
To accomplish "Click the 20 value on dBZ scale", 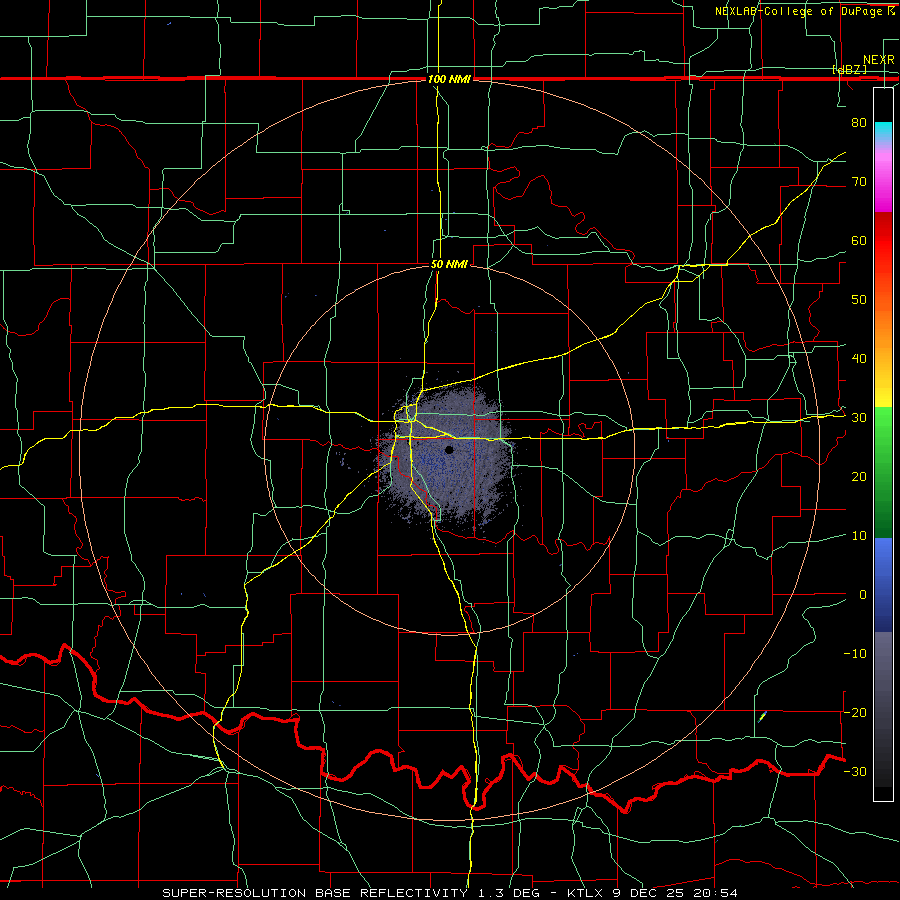I will click(x=859, y=476).
